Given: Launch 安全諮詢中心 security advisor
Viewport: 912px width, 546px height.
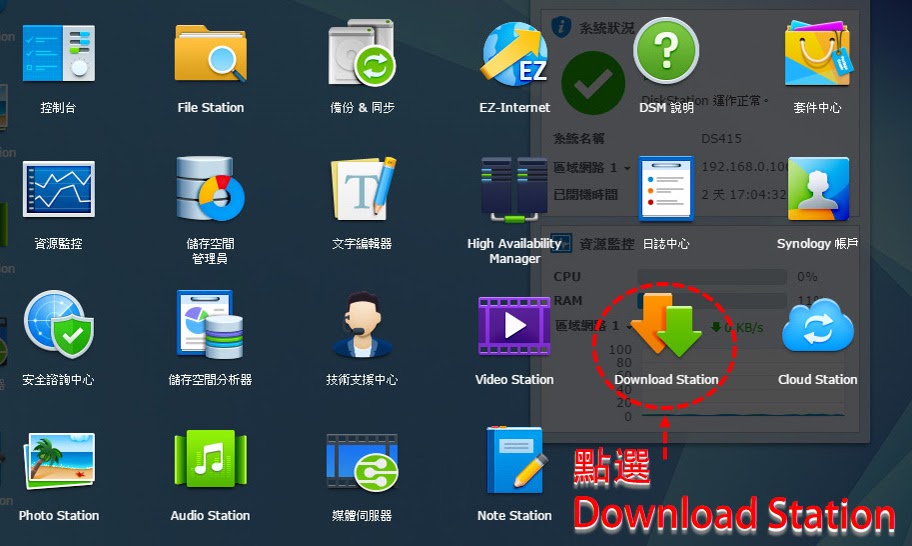Looking at the screenshot, I should point(58,324).
